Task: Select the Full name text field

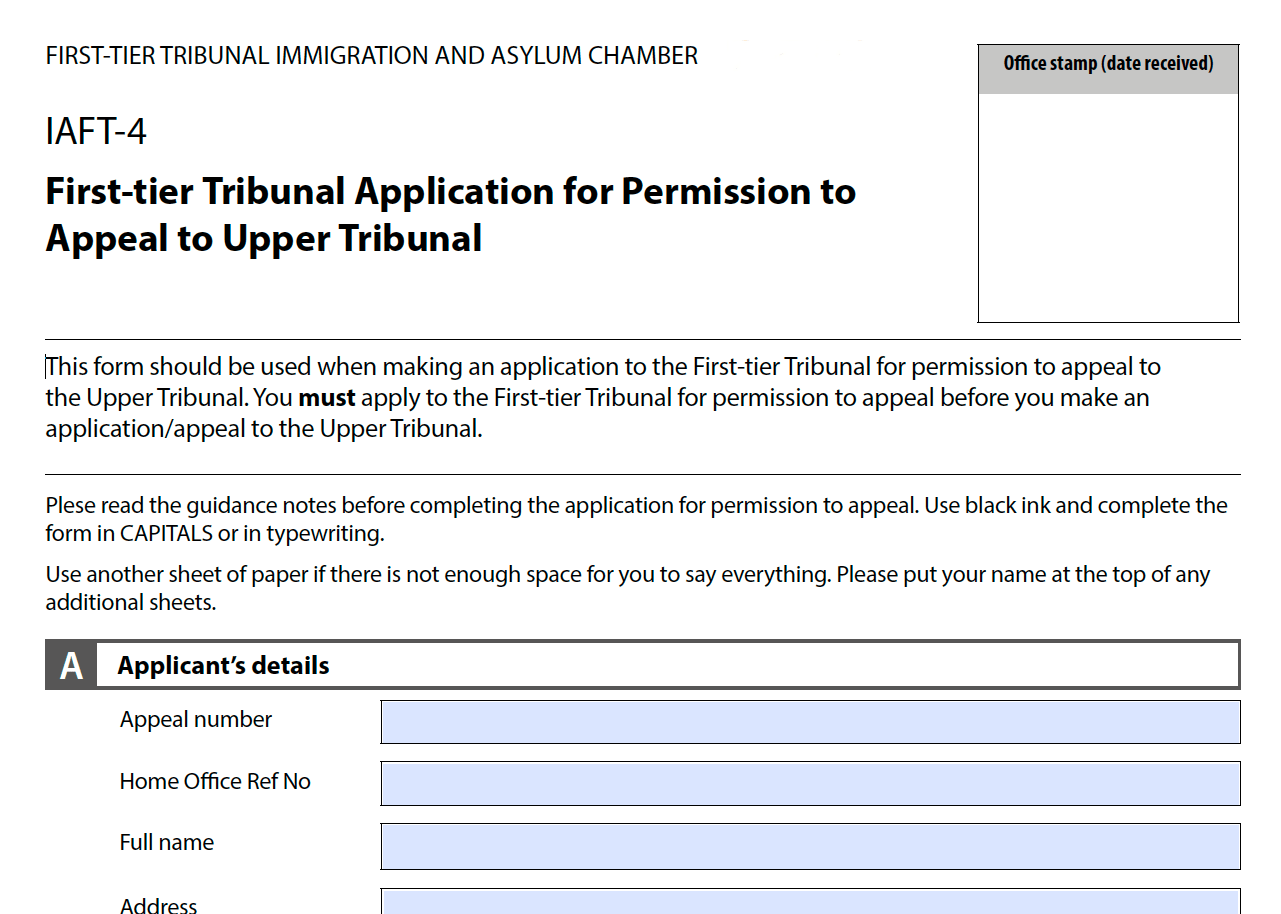Action: click(x=810, y=845)
